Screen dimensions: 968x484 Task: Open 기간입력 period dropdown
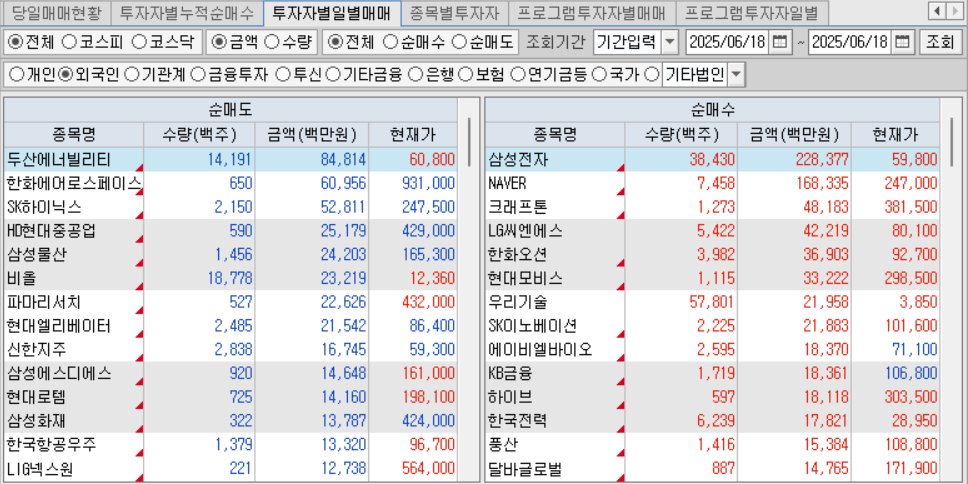pos(670,42)
